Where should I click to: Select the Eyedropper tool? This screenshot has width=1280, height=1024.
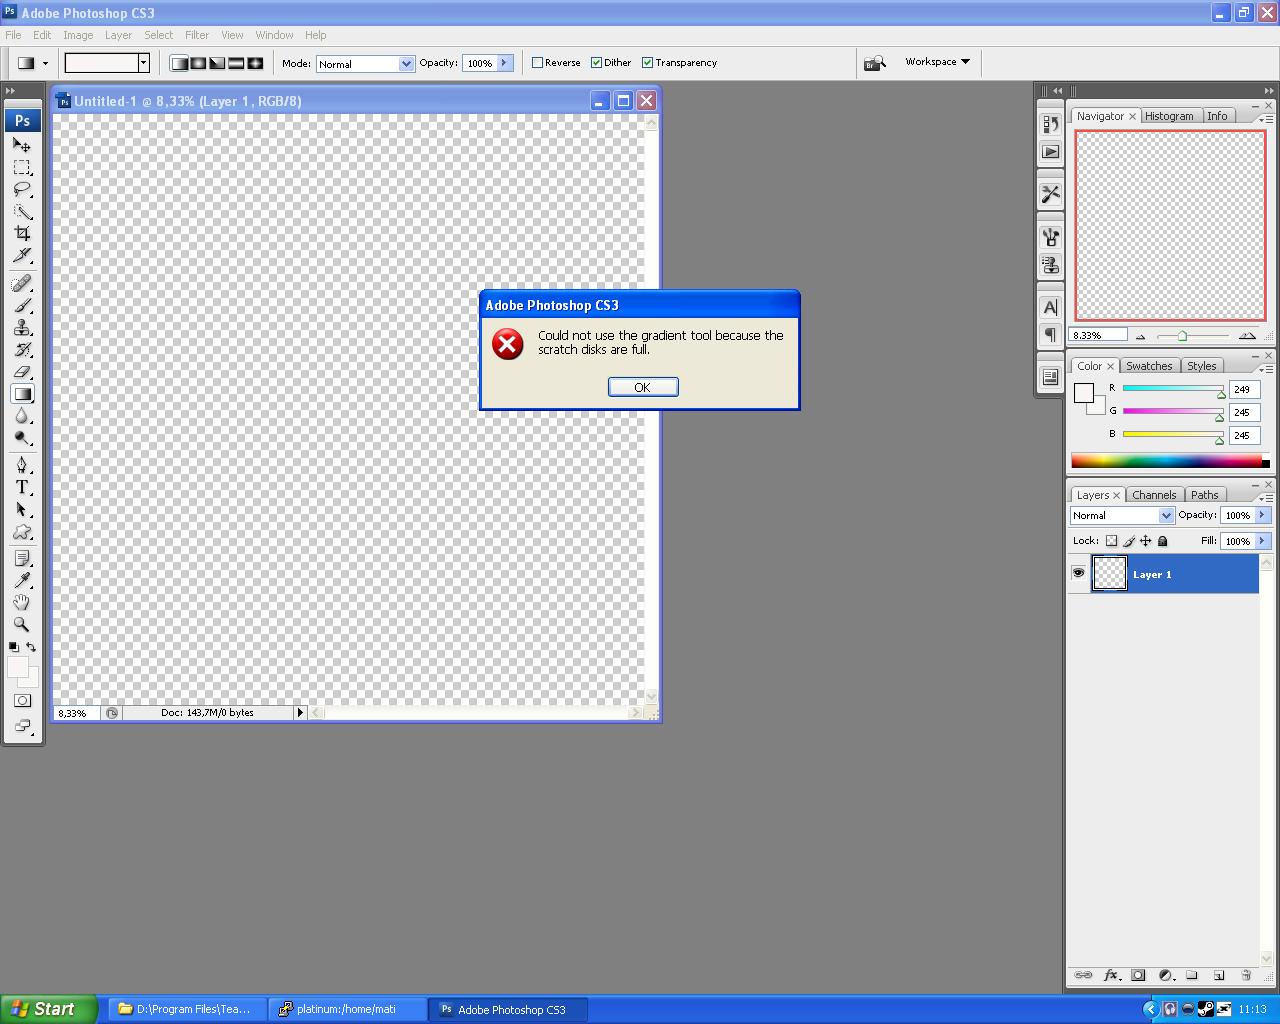point(21,580)
